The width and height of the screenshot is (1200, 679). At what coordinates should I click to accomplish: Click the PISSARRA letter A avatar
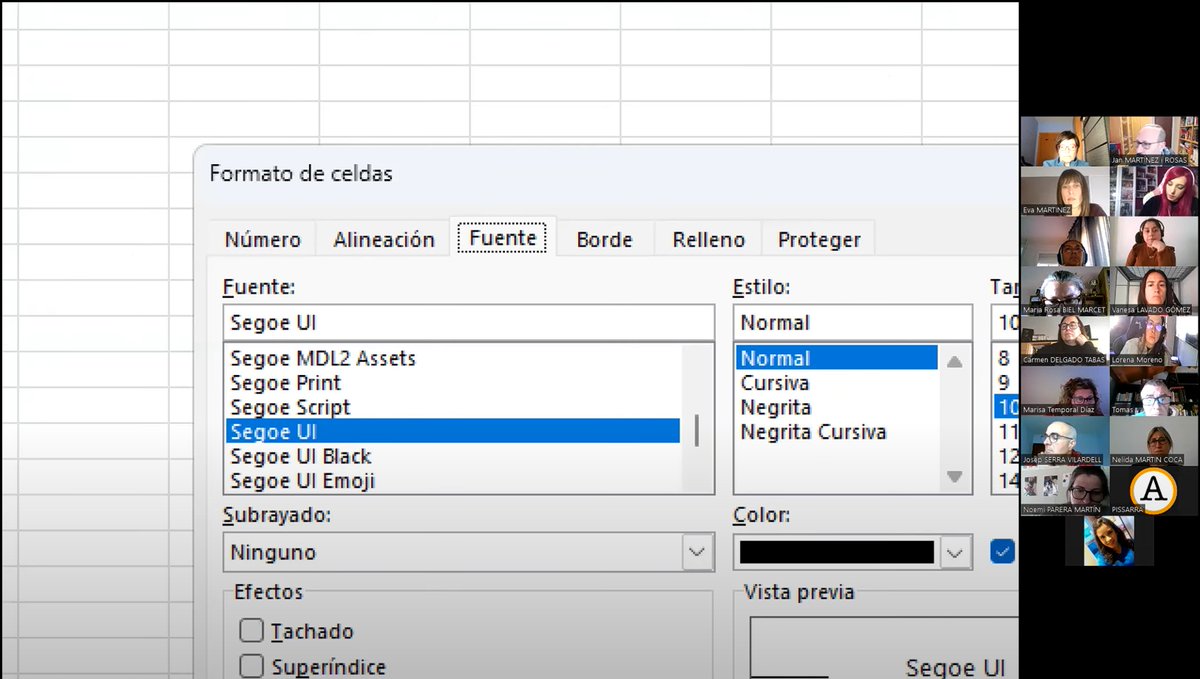pos(1153,491)
